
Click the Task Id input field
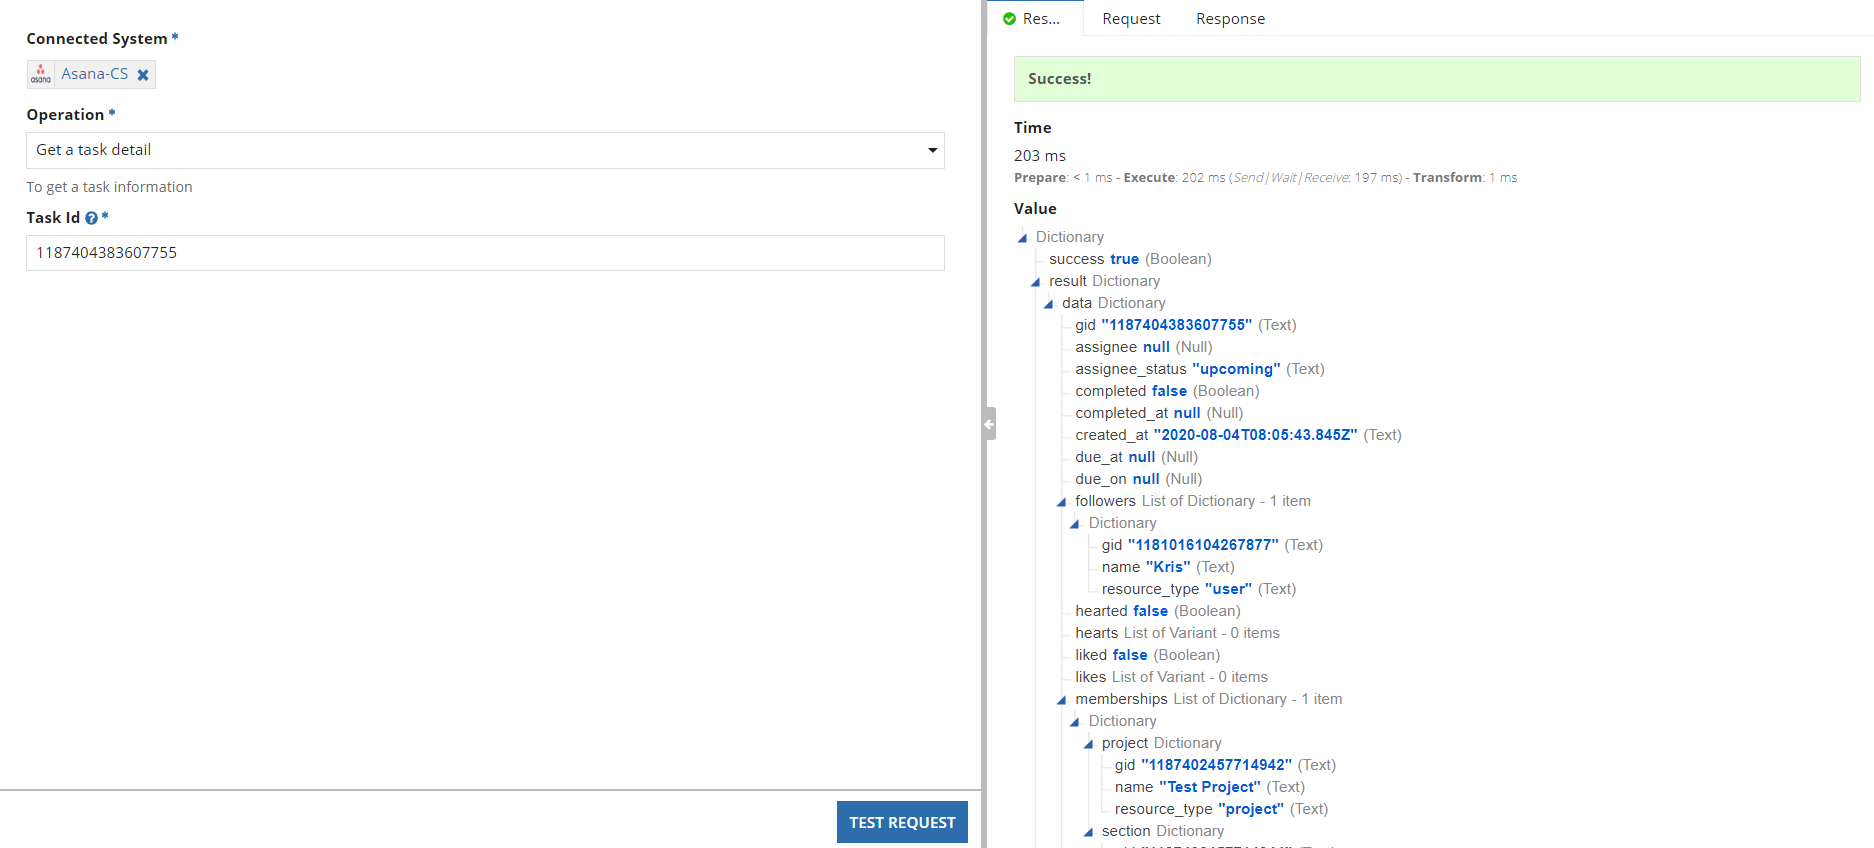tap(485, 253)
